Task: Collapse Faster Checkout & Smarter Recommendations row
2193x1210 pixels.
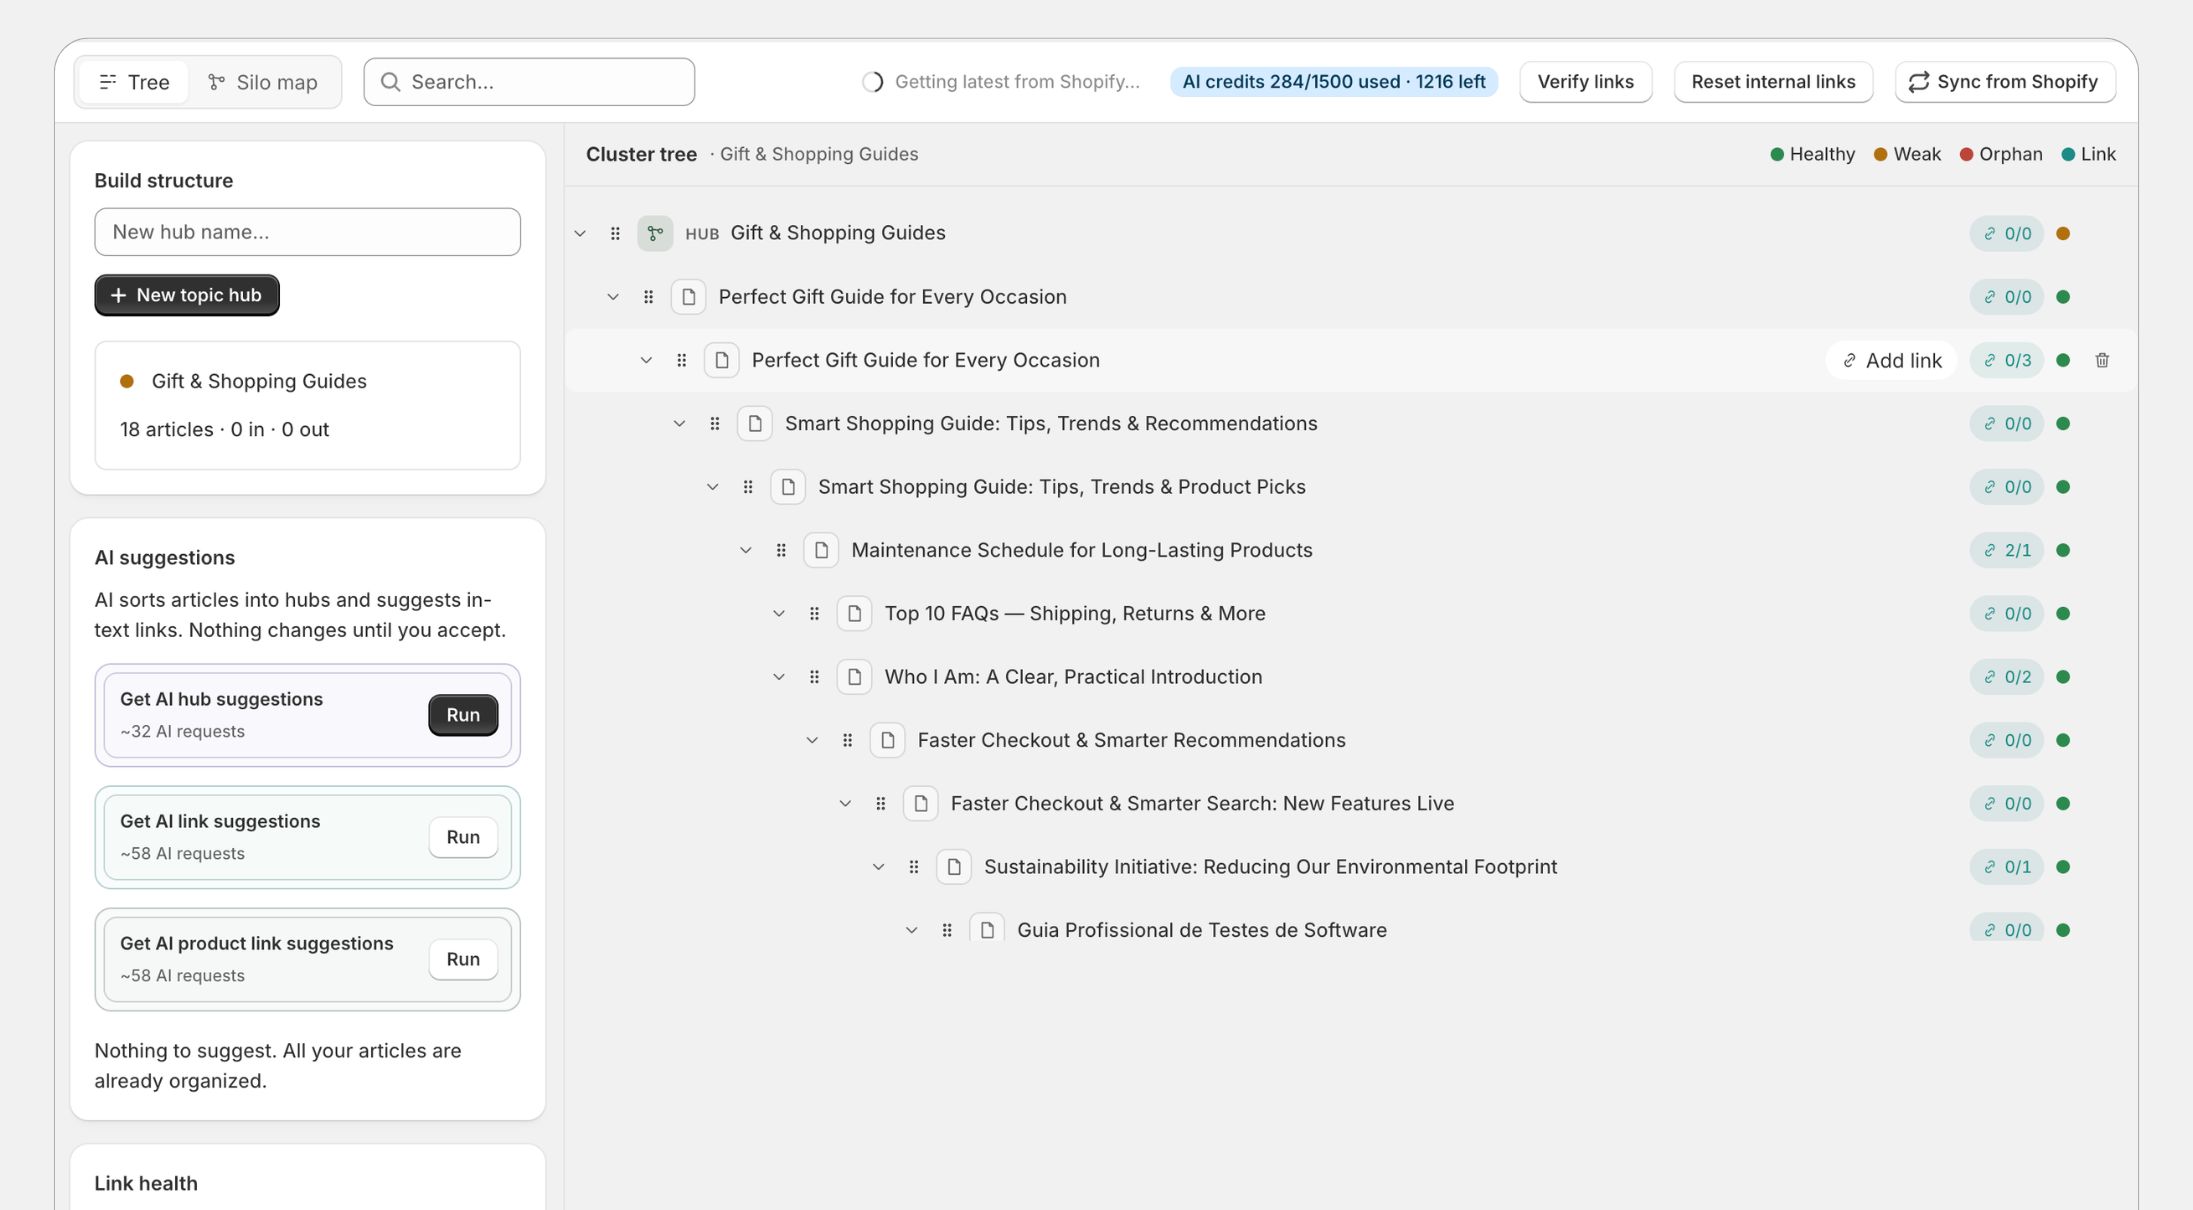Action: coord(812,740)
